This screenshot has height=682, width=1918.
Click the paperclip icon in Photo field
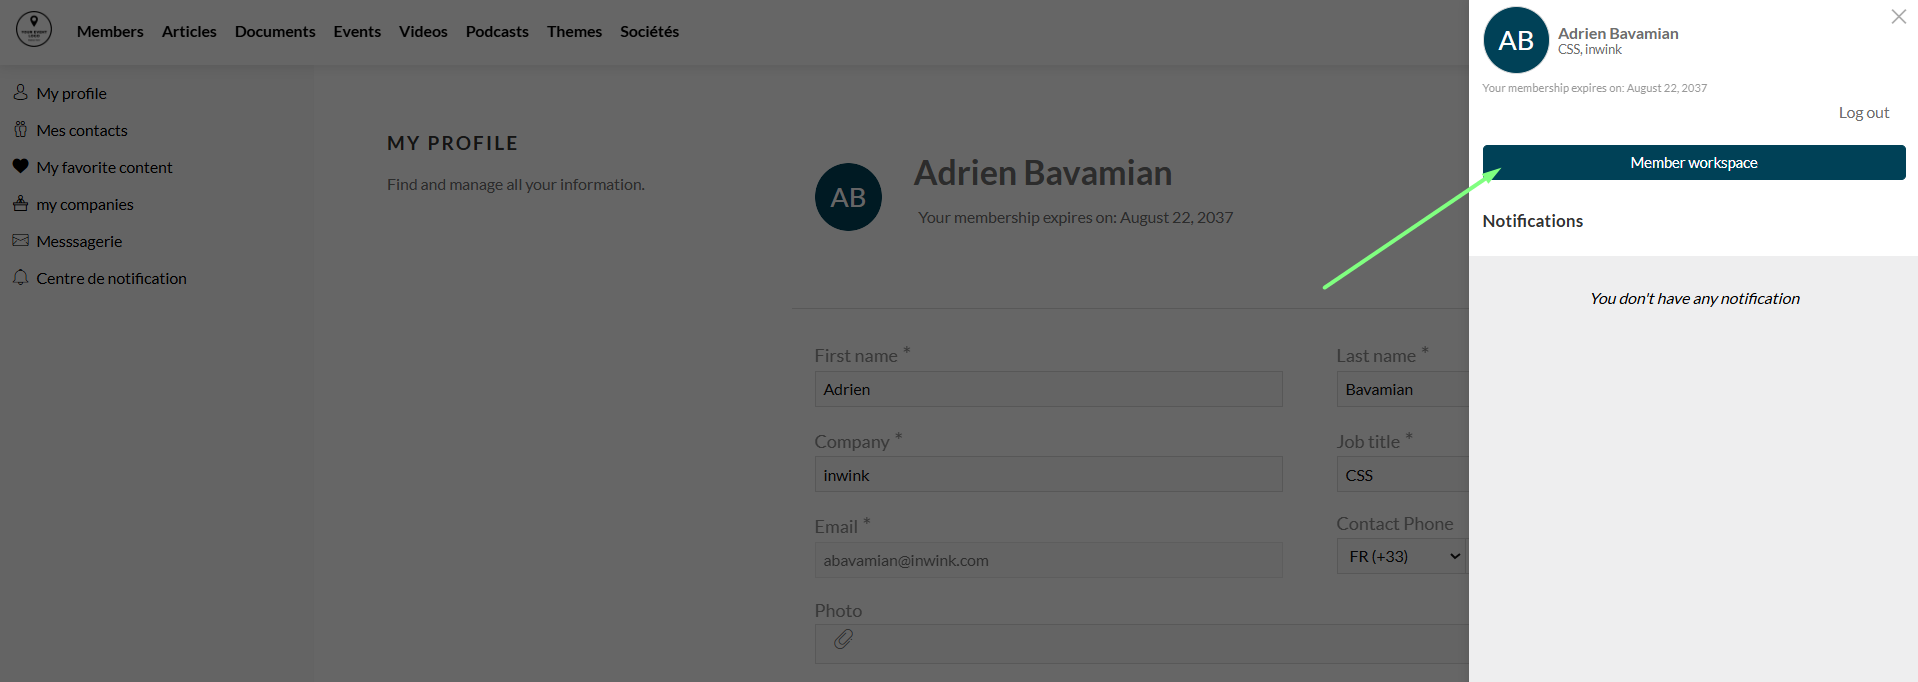(843, 639)
